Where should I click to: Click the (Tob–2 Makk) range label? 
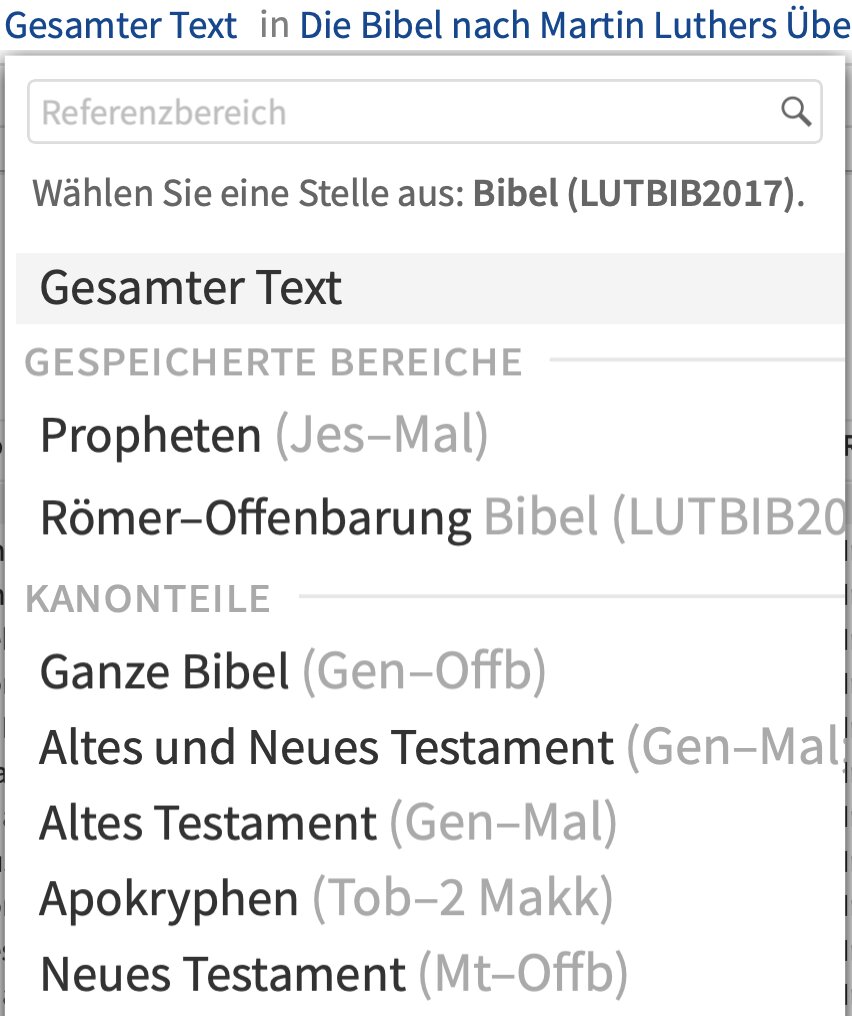click(463, 899)
